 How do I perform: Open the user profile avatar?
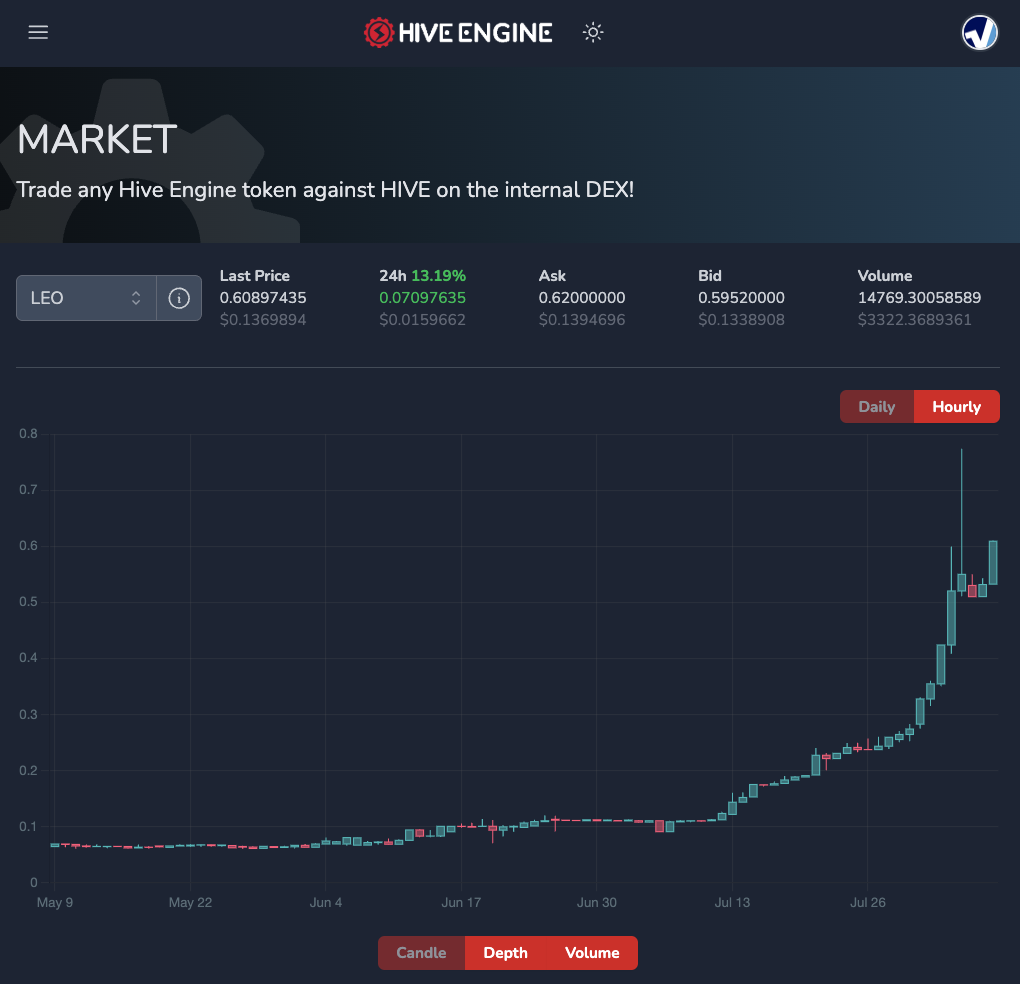pyautogui.click(x=980, y=33)
